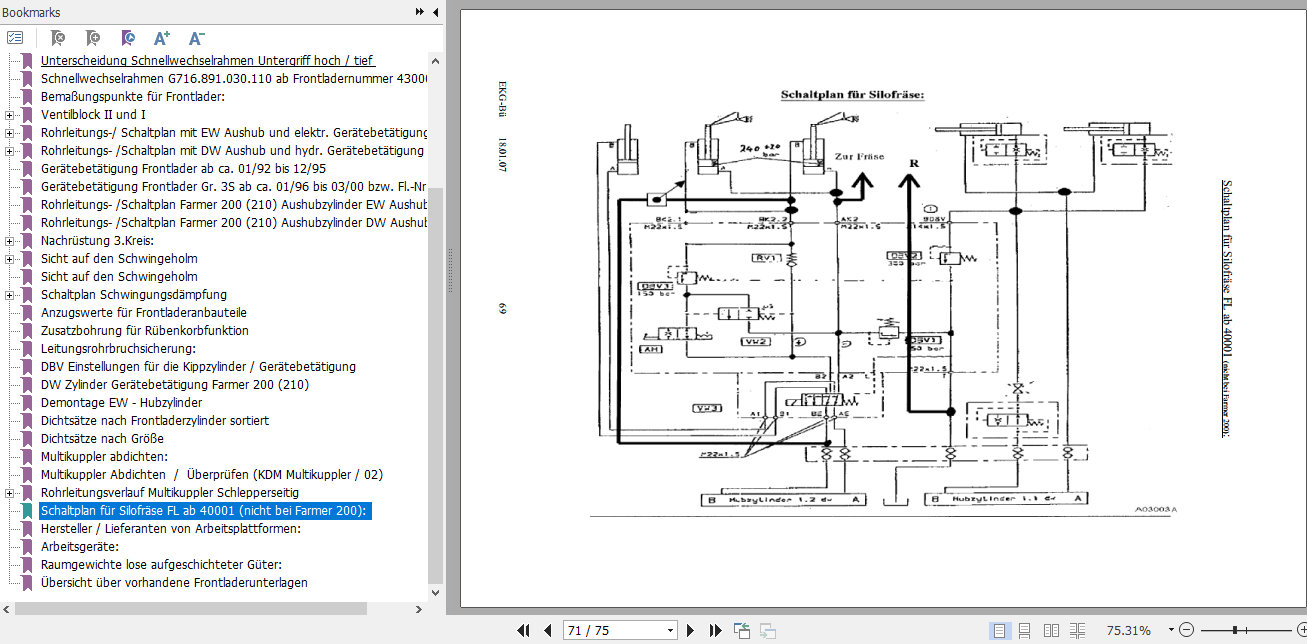Click the add new bookmark icon

[x=93, y=38]
